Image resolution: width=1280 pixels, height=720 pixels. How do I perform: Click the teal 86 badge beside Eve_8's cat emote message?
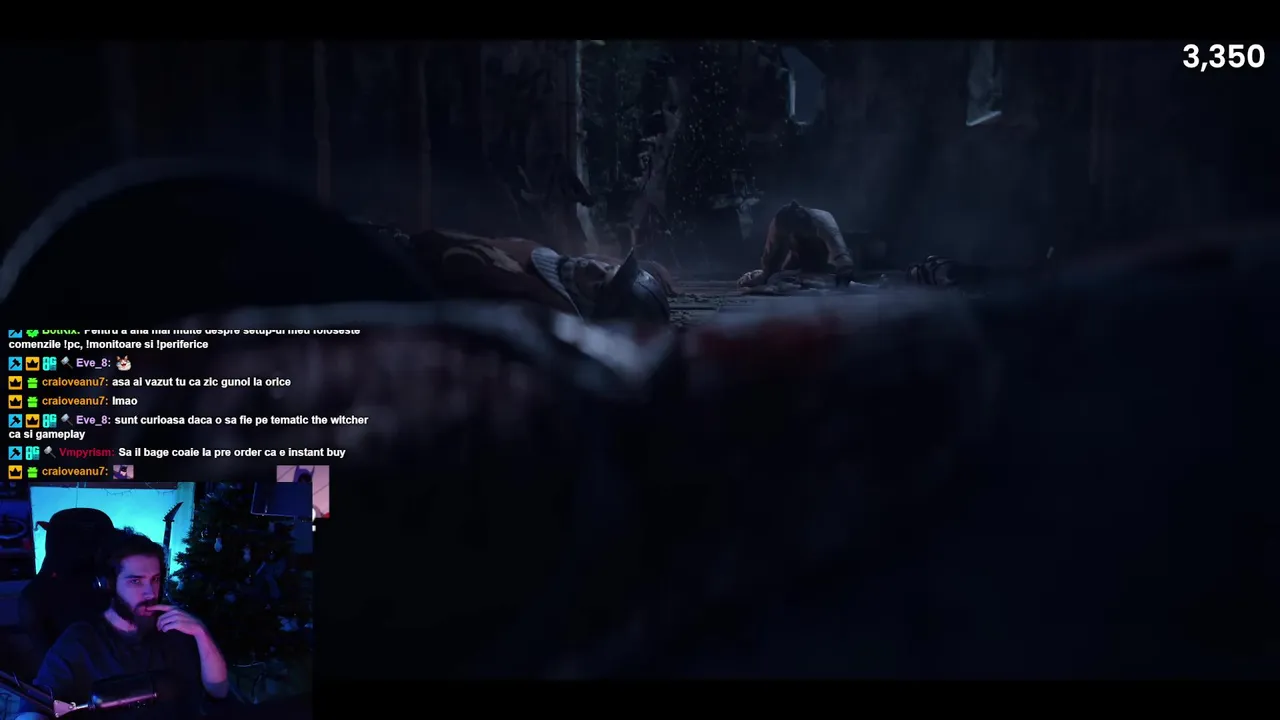pyautogui.click(x=49, y=363)
